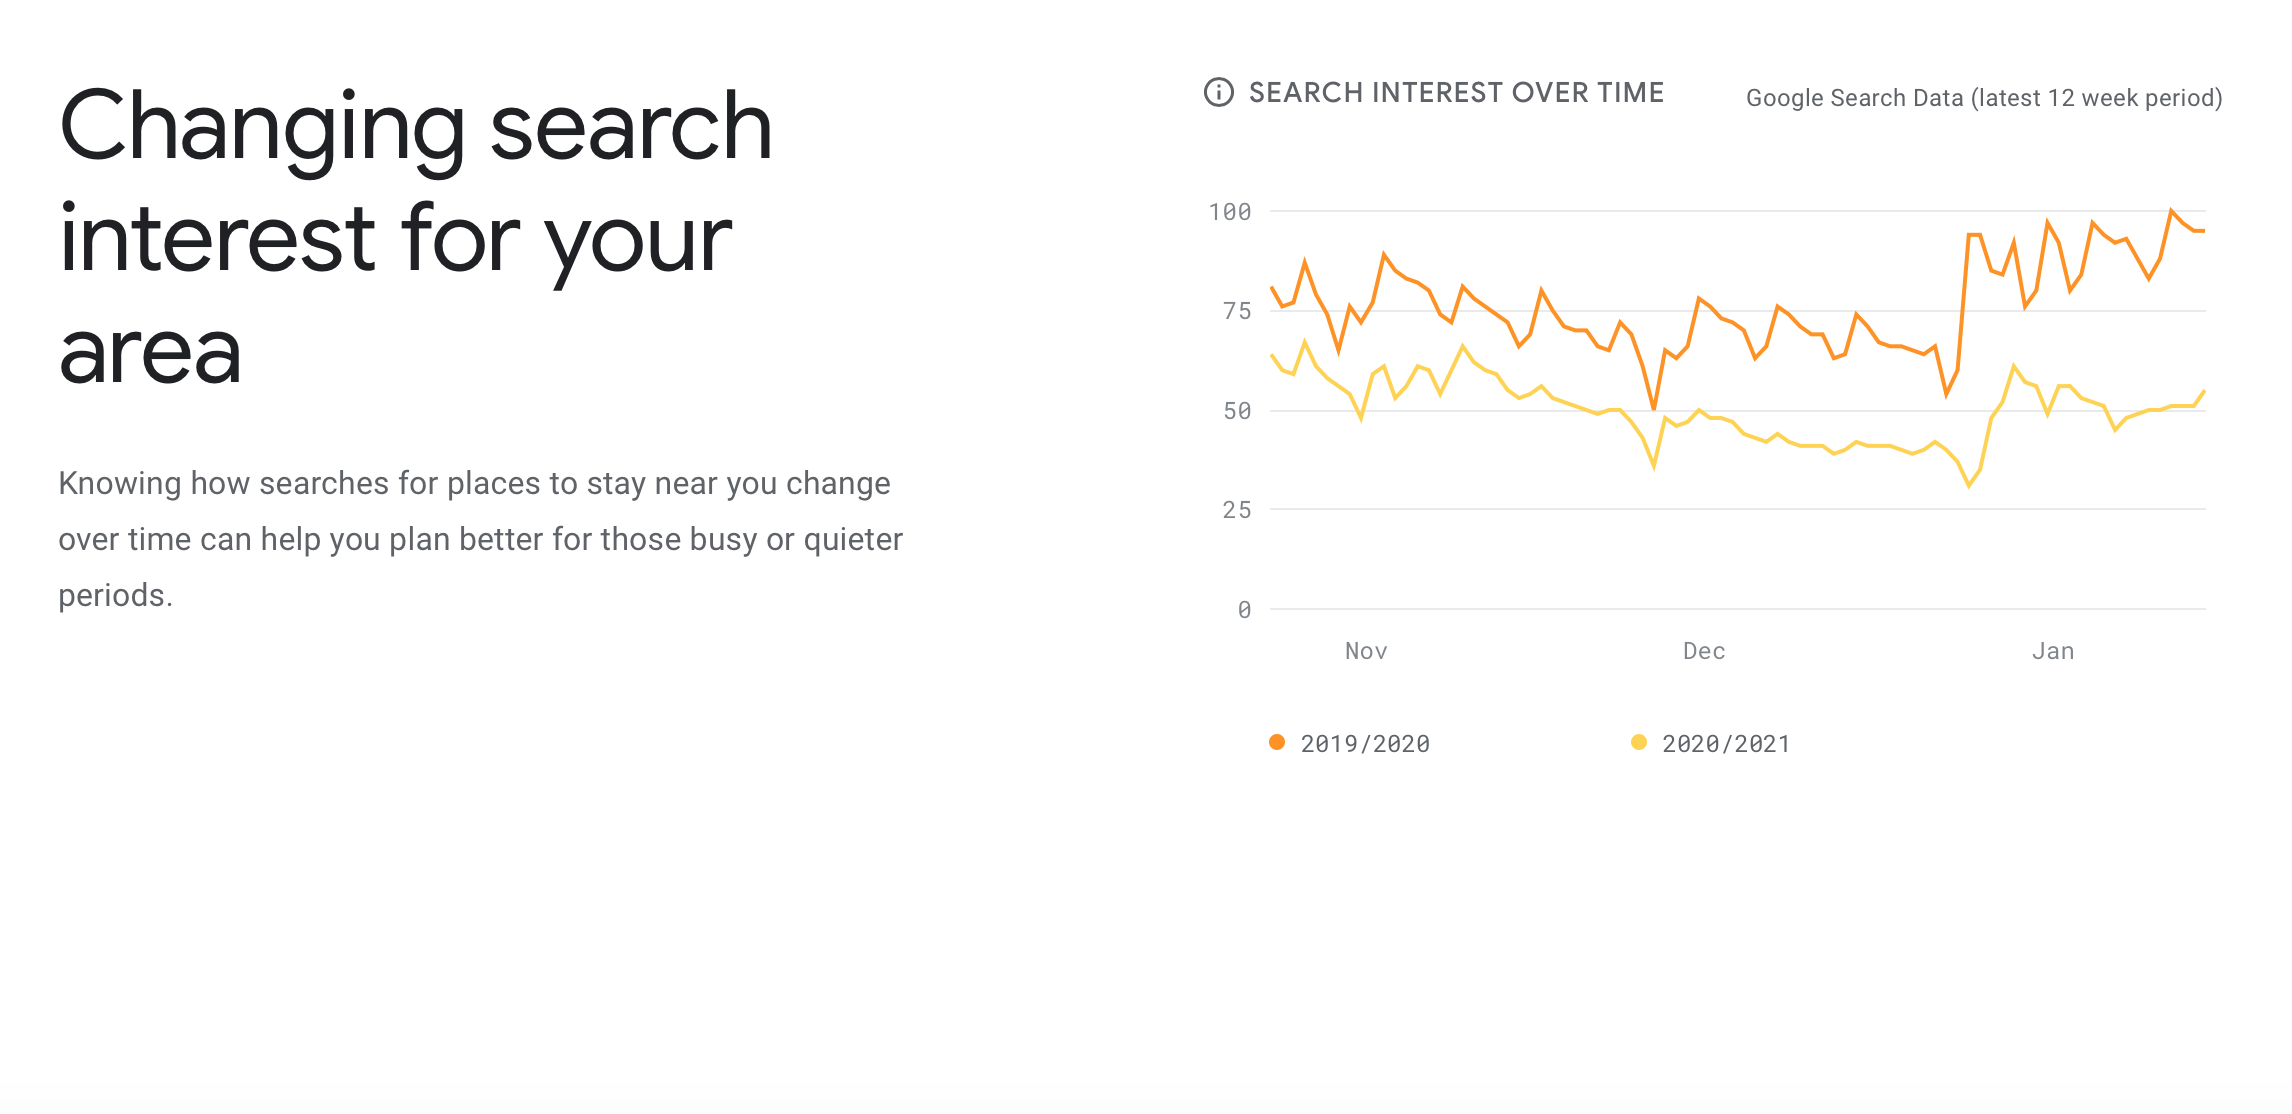
Task: Toggle the 2019/2020 orange legend dot
Action: [x=1277, y=742]
